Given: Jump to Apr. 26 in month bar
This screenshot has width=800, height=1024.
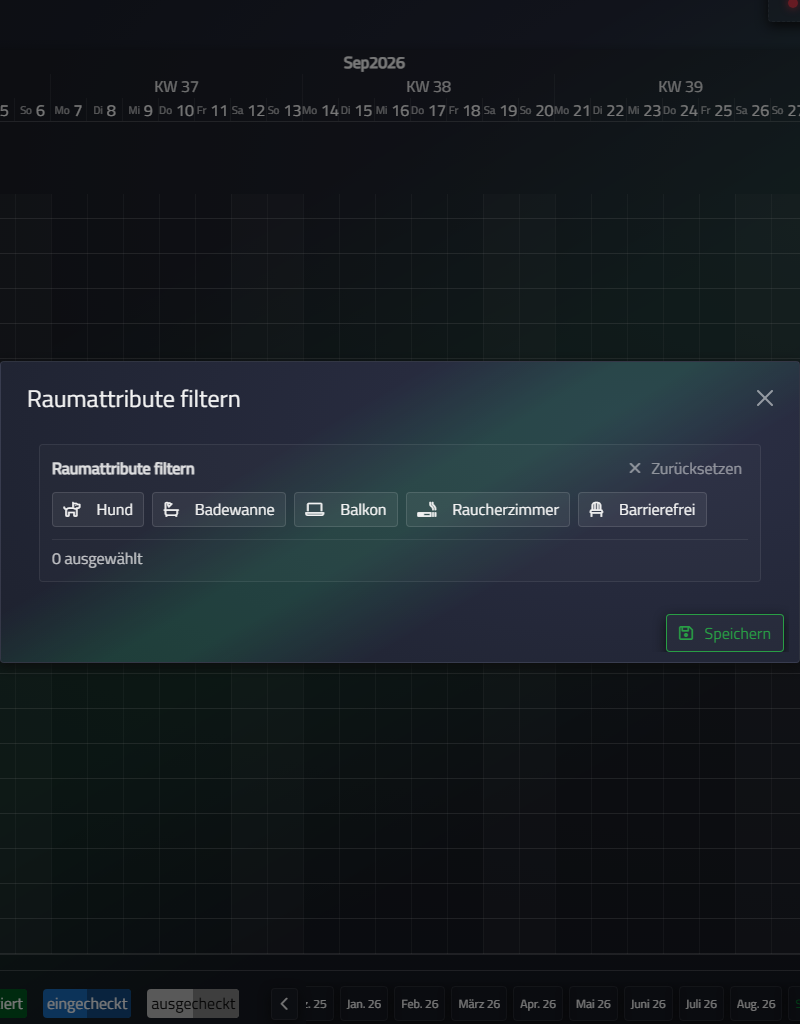Looking at the screenshot, I should pyautogui.click(x=538, y=1004).
